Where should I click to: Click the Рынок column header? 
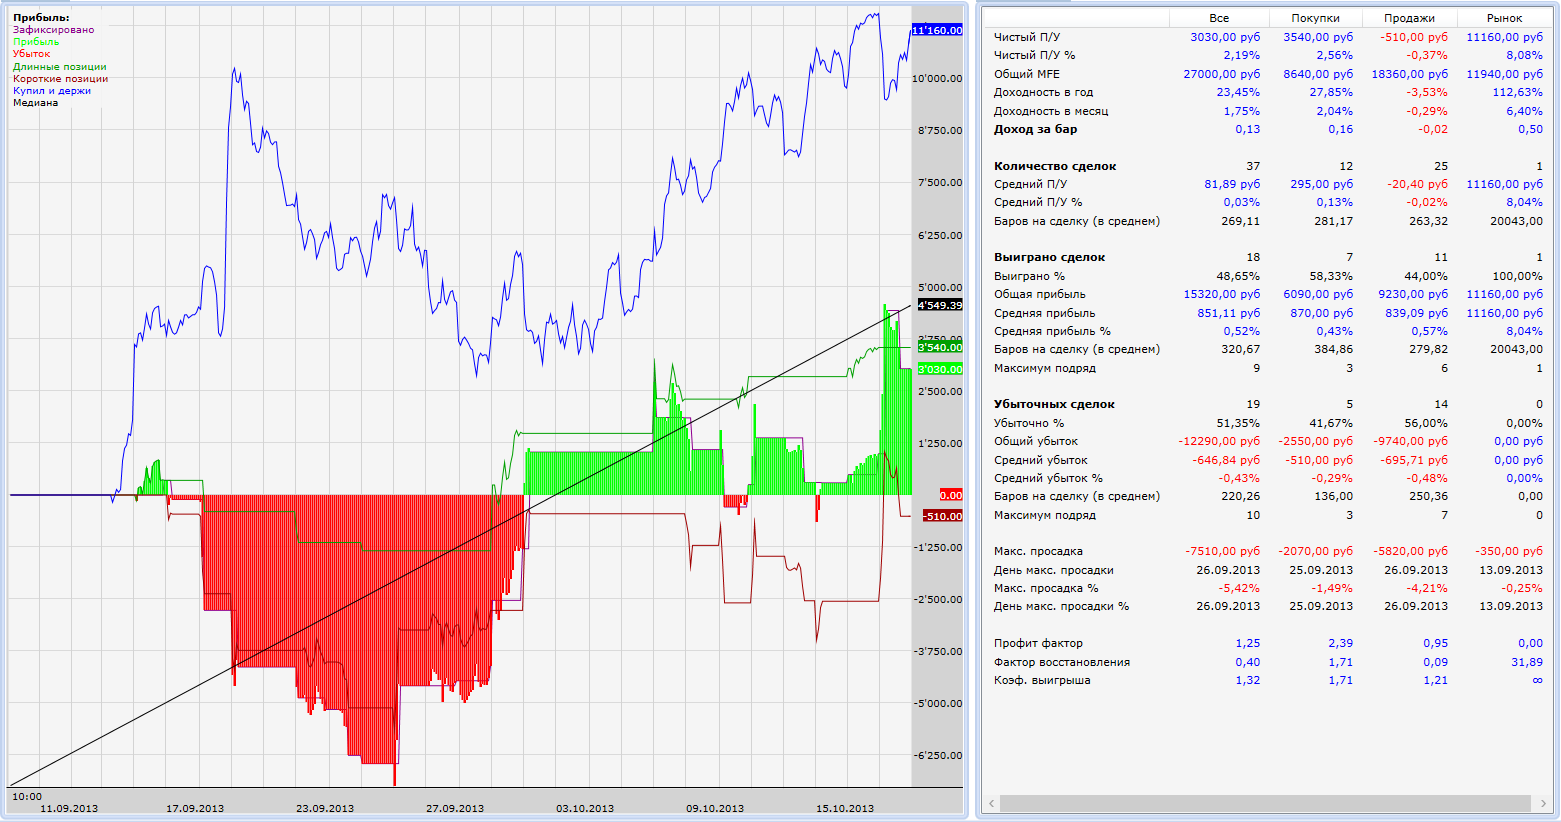pos(1504,18)
